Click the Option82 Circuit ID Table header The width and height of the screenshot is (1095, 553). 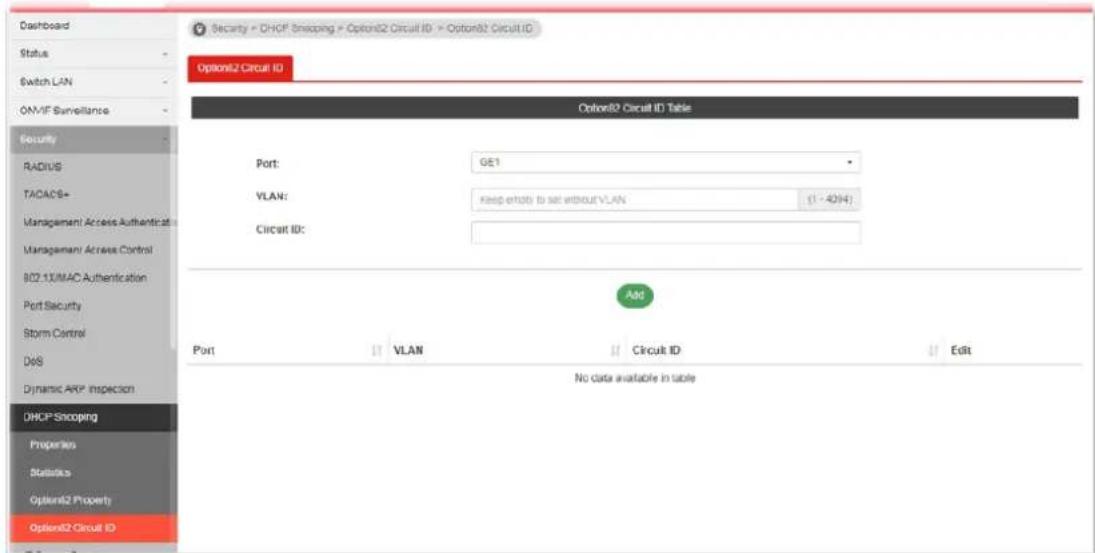click(x=635, y=108)
